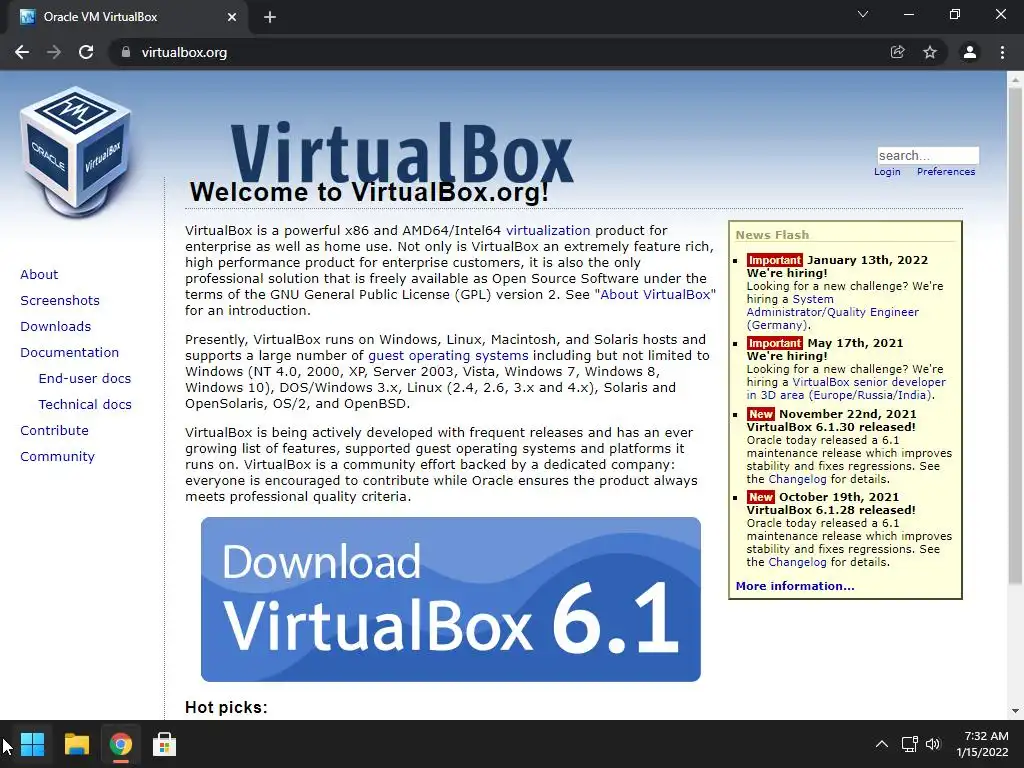Click the "January 13th, 2022" date
This screenshot has width=1024, height=768.
point(867,260)
